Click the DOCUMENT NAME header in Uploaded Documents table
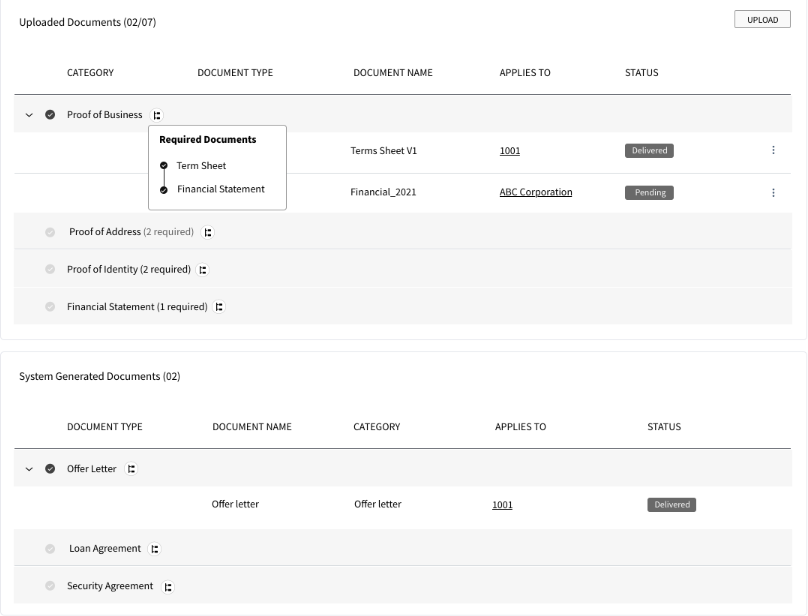The image size is (808, 616). click(393, 73)
